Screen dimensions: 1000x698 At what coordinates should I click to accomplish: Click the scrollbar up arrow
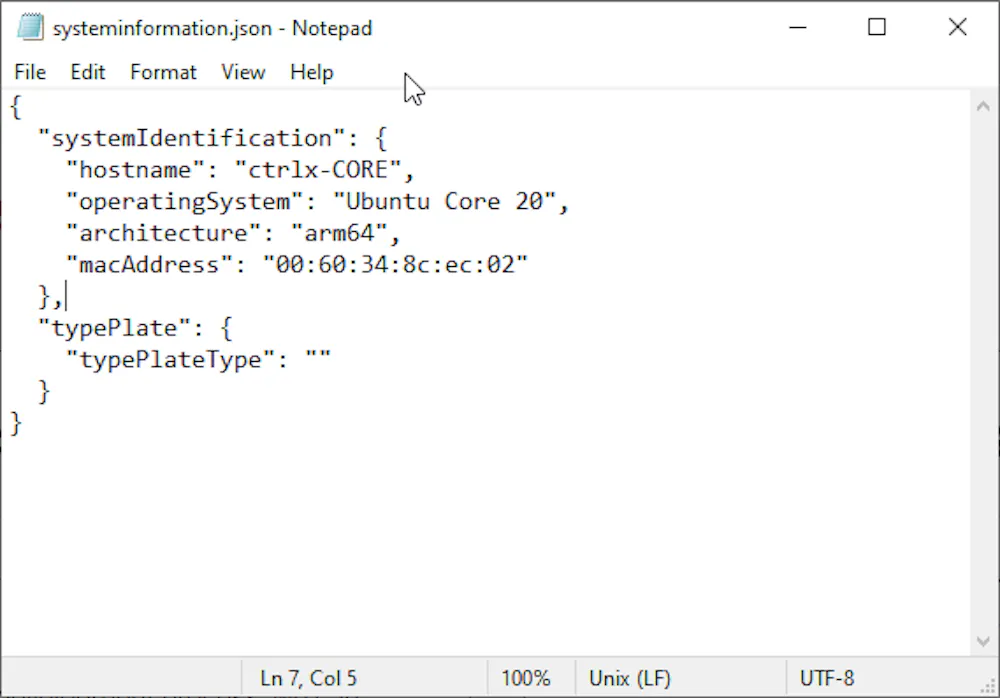983,107
